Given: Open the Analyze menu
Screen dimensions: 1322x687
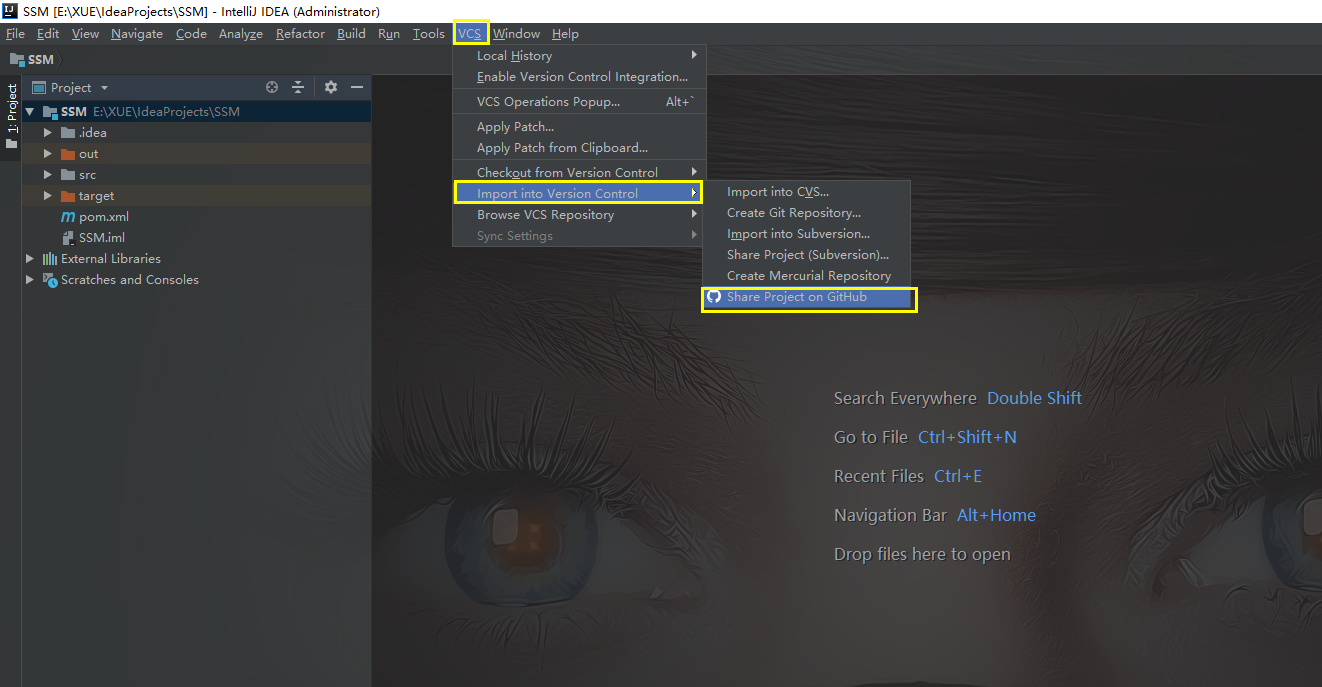Looking at the screenshot, I should [x=241, y=34].
